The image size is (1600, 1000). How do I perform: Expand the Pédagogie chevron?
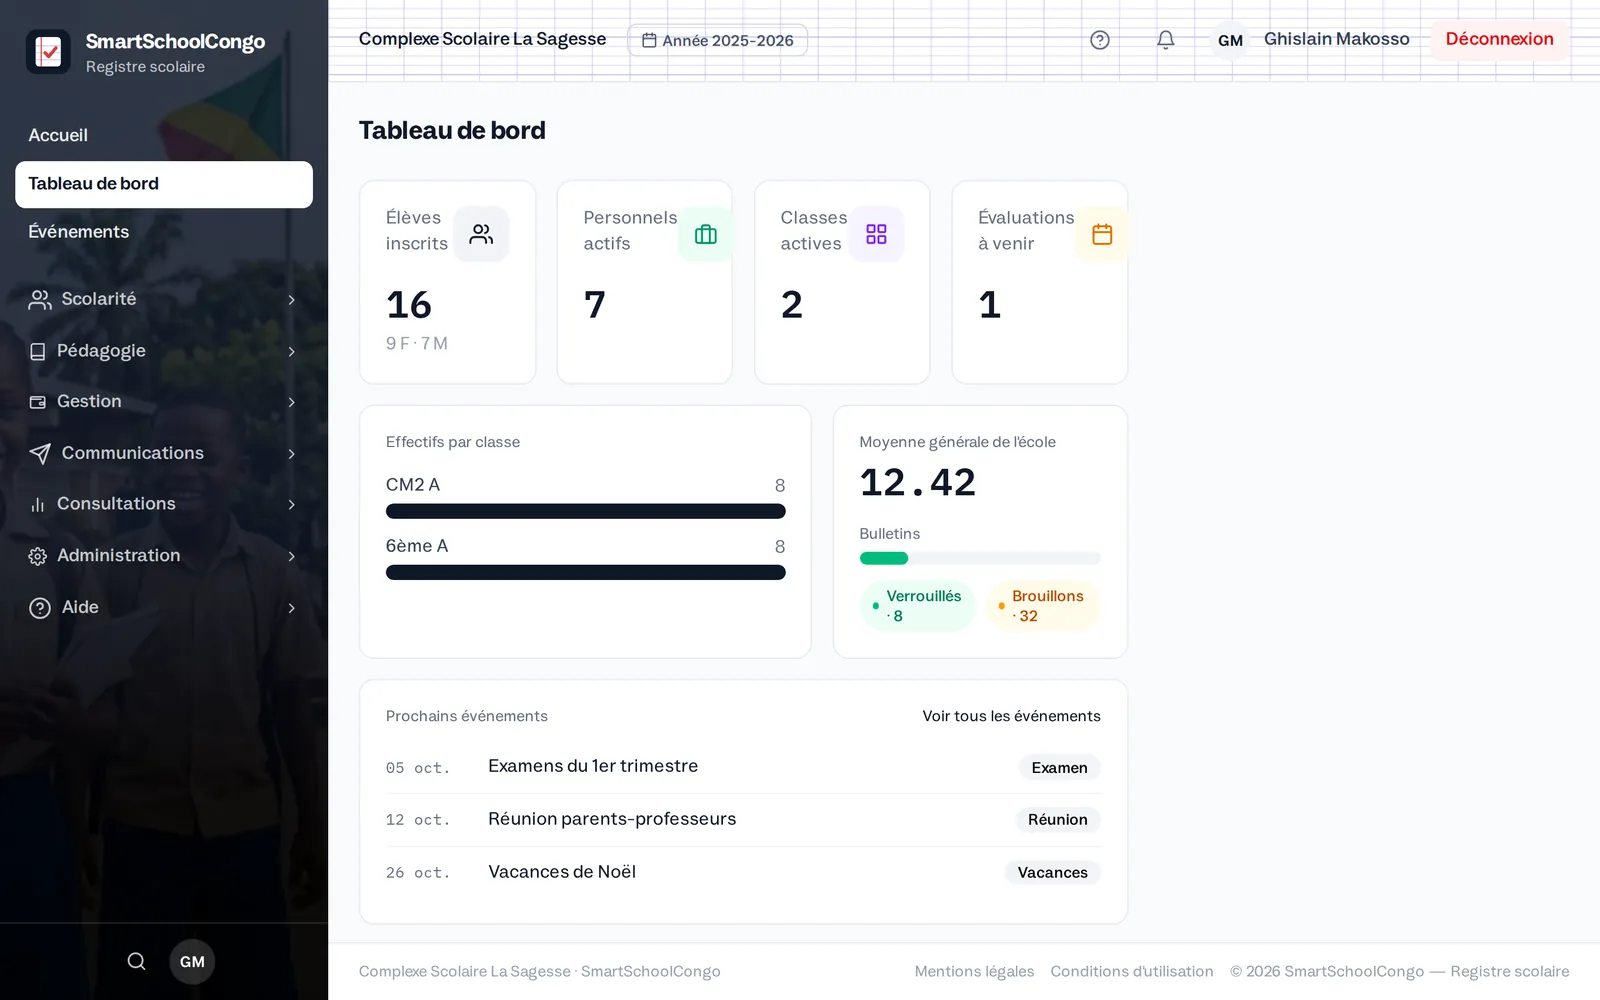click(291, 351)
